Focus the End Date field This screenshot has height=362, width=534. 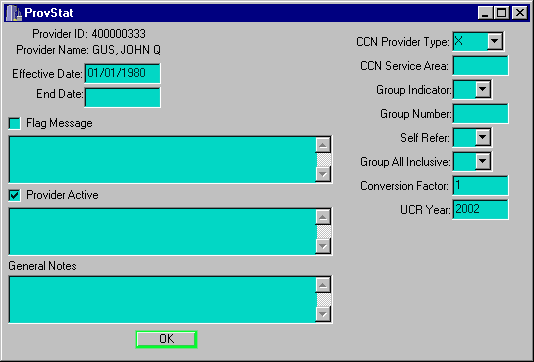pyautogui.click(x=123, y=97)
